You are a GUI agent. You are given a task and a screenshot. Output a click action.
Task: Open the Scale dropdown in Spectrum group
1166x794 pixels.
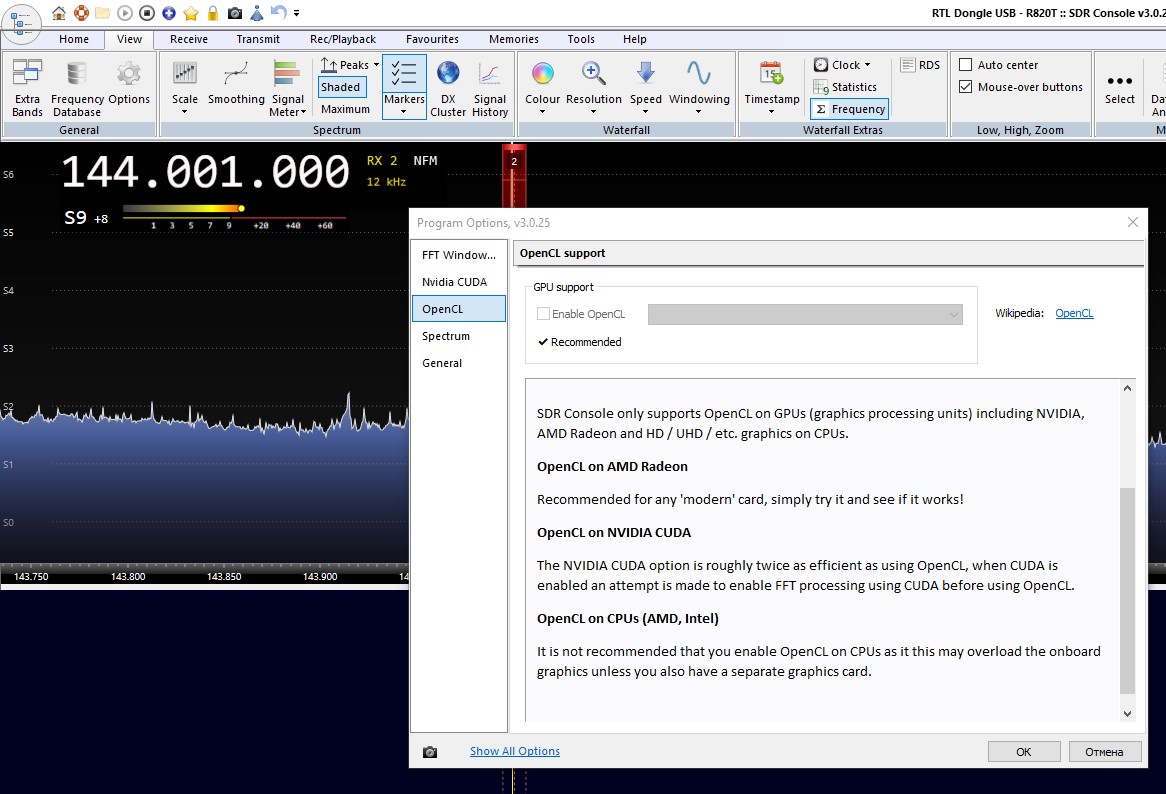pyautogui.click(x=184, y=88)
